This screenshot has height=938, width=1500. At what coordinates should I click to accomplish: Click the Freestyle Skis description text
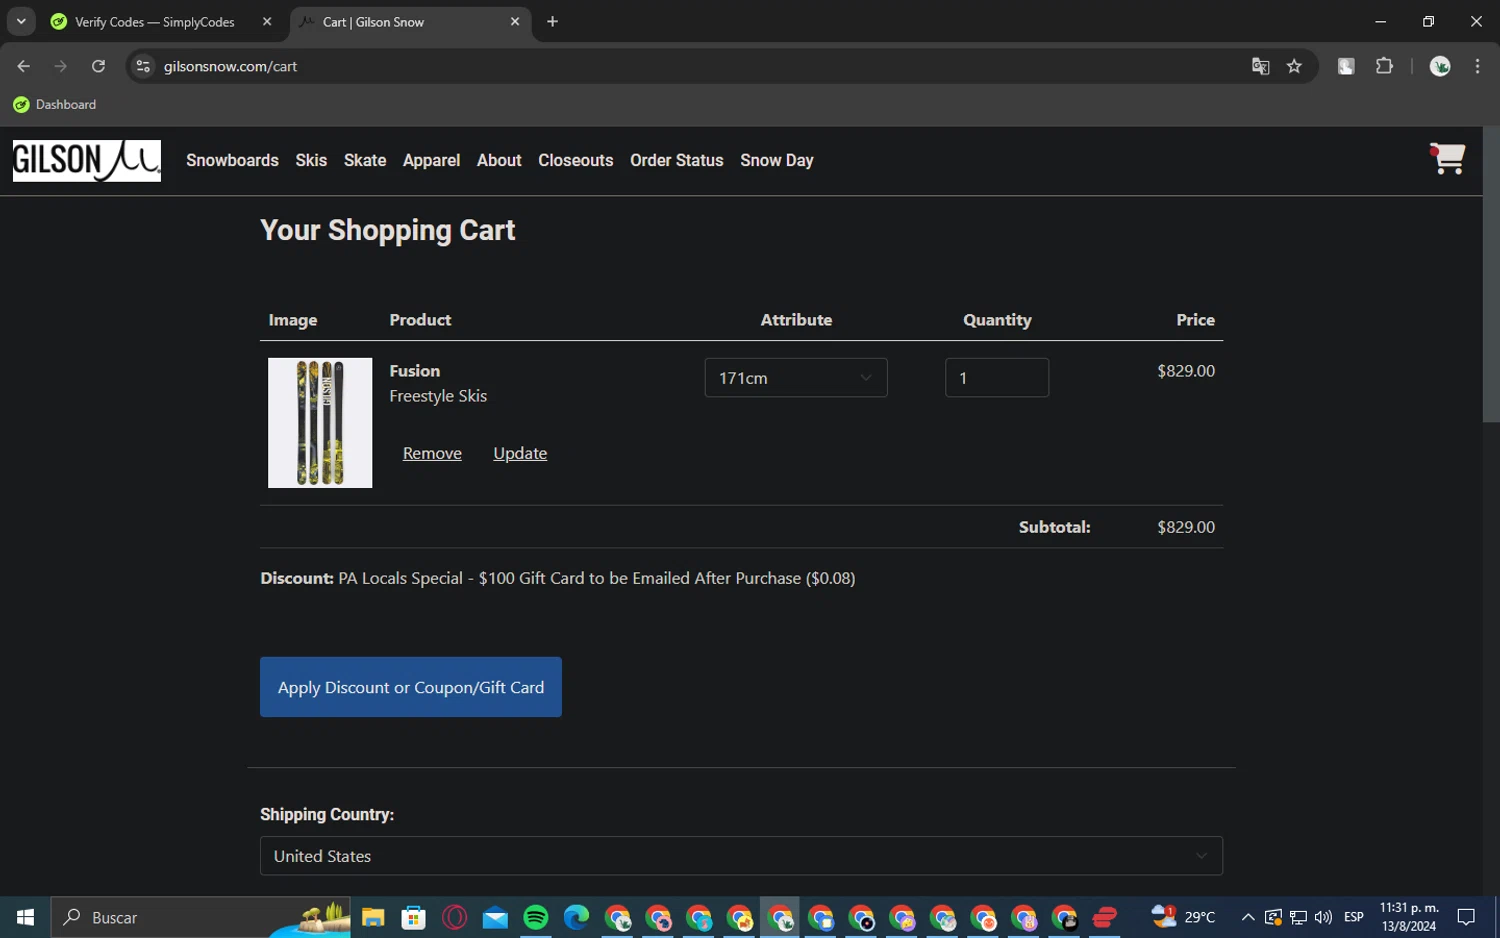[438, 396]
